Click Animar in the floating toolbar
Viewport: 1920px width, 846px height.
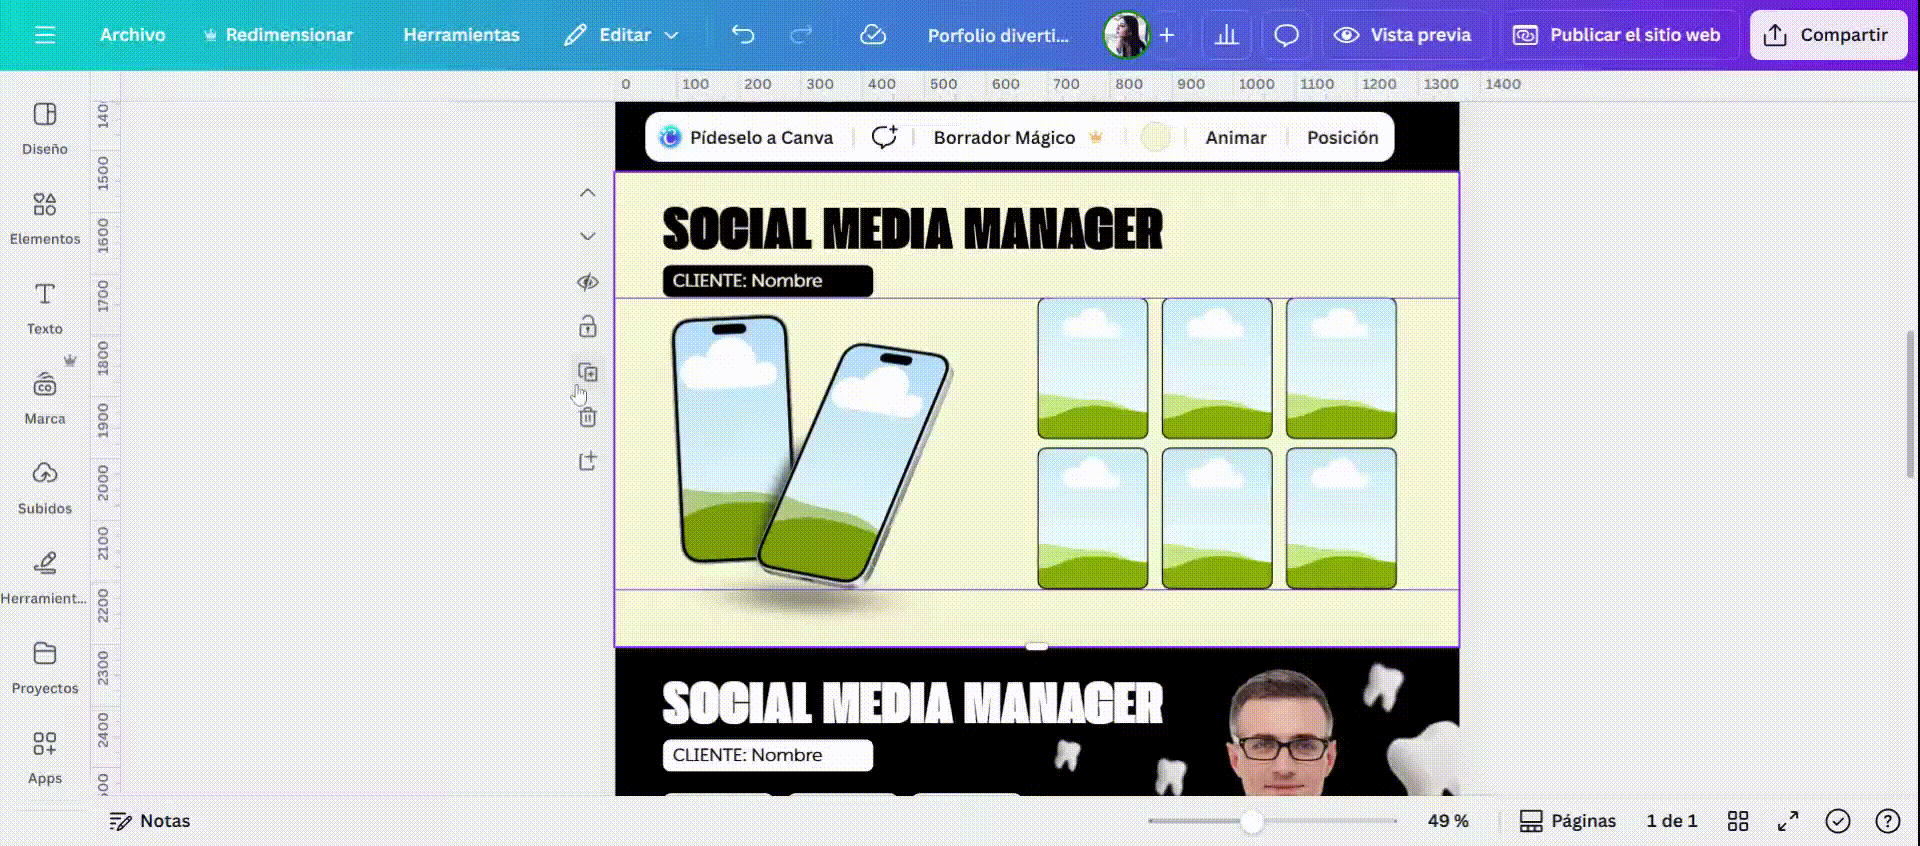(x=1235, y=137)
